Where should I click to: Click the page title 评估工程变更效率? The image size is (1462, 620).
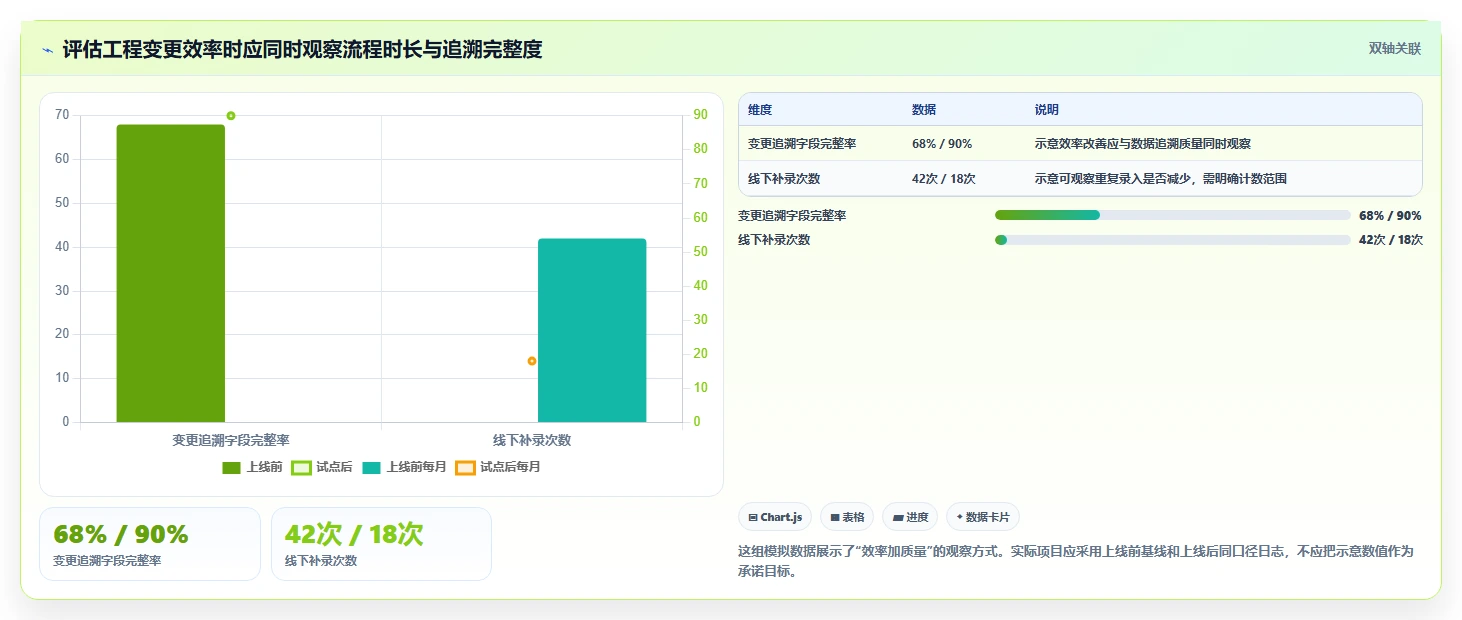(302, 49)
